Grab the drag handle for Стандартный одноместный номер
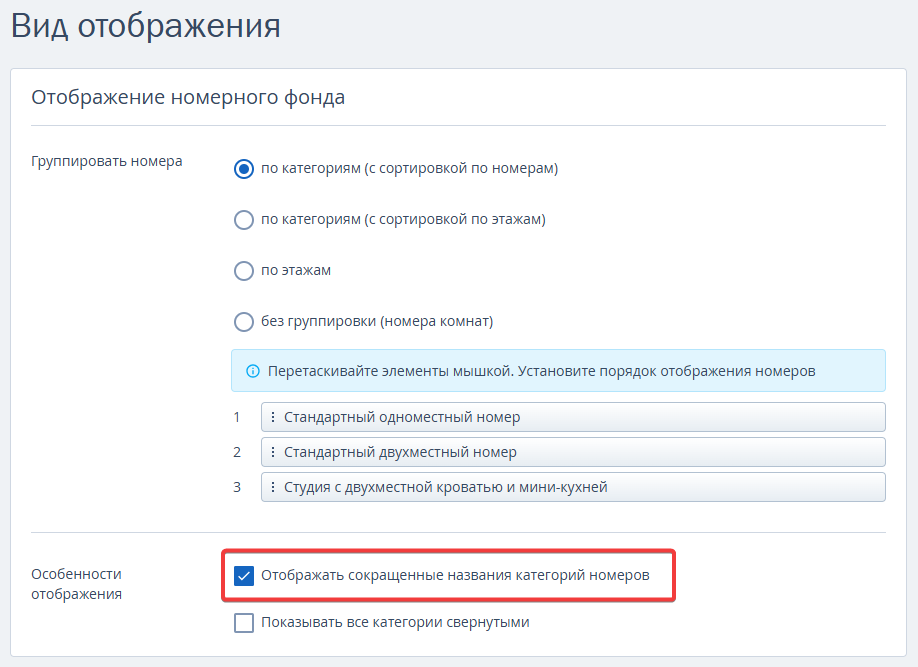The height and width of the screenshot is (667, 918). pos(273,417)
